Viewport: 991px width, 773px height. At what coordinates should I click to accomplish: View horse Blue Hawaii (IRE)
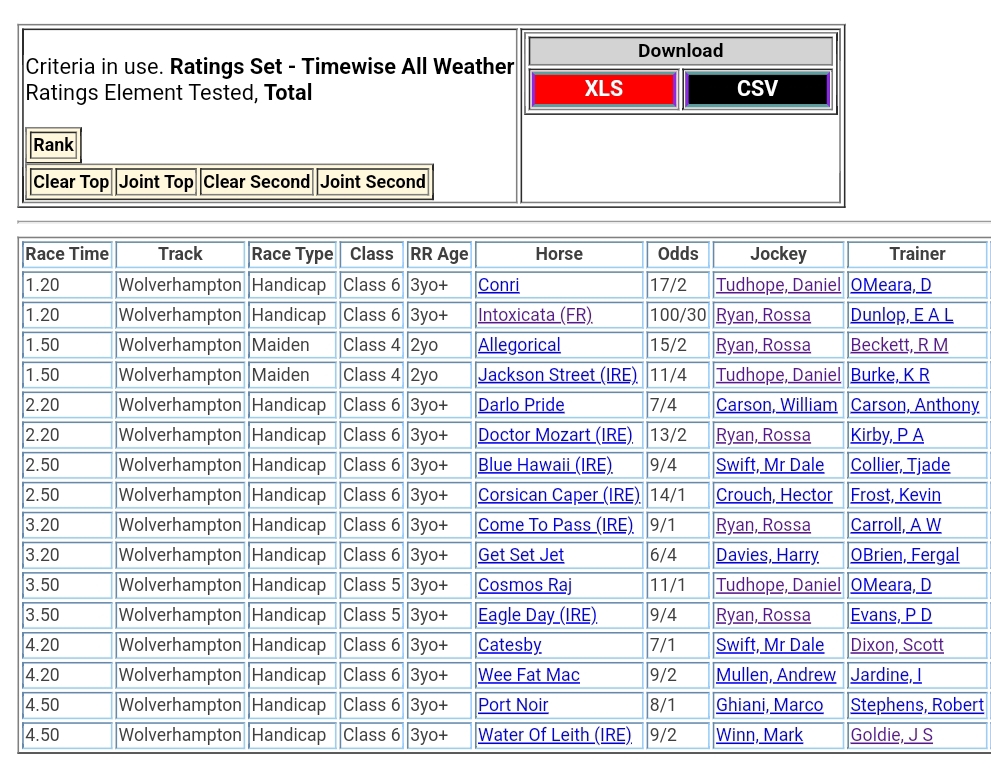click(545, 465)
